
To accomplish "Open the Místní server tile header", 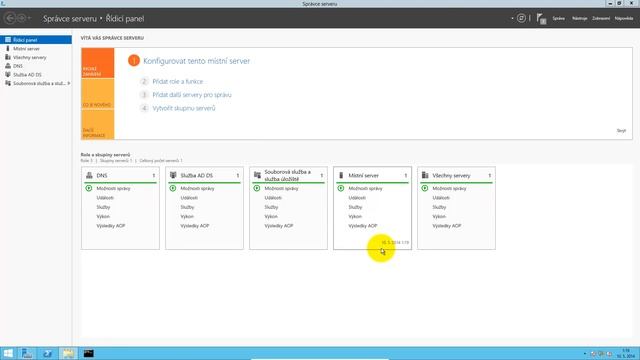I will coord(373,176).
